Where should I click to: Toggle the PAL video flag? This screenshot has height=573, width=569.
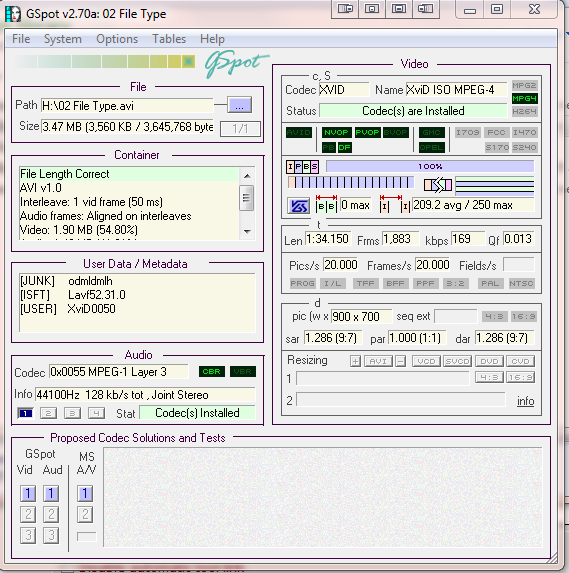click(x=490, y=284)
